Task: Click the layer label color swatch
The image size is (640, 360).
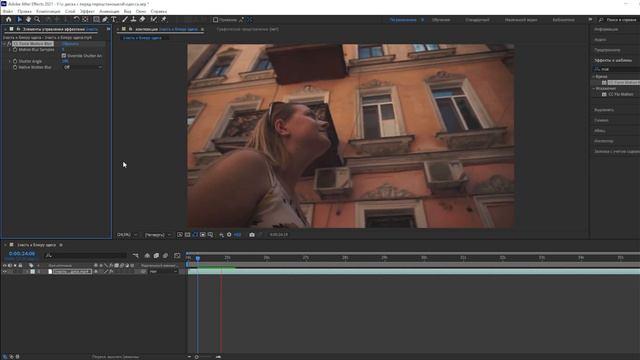Action: point(33,271)
